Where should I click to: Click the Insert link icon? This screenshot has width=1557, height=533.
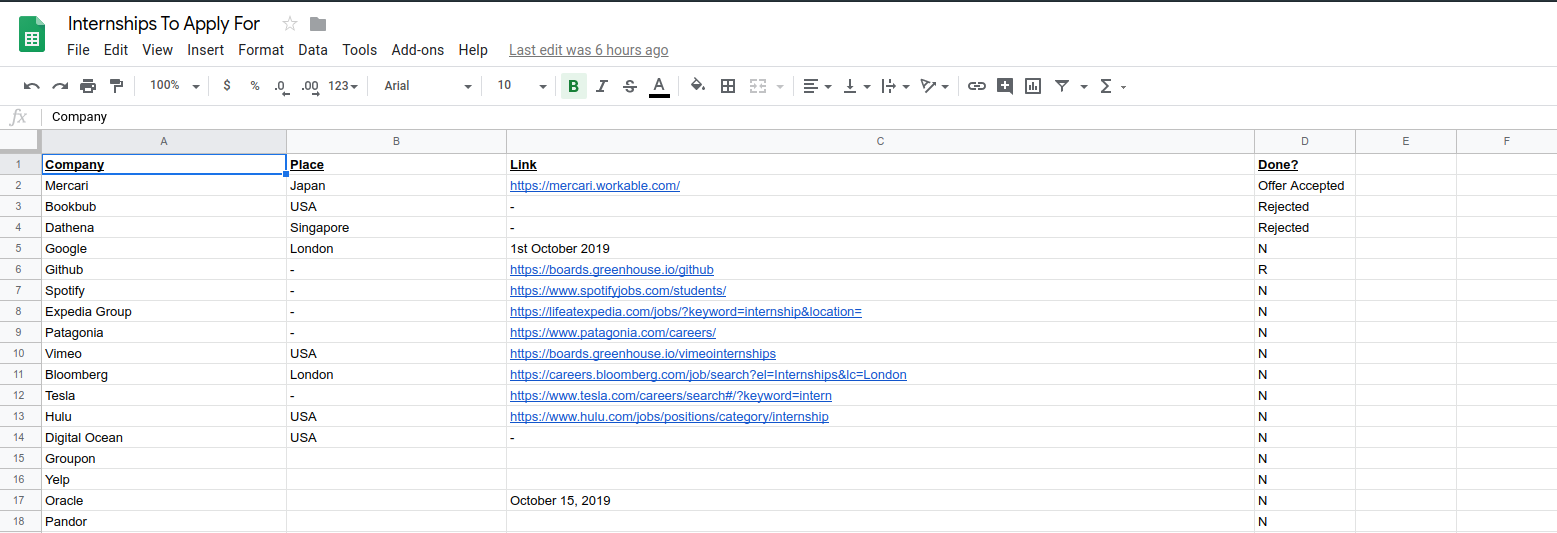[977, 86]
